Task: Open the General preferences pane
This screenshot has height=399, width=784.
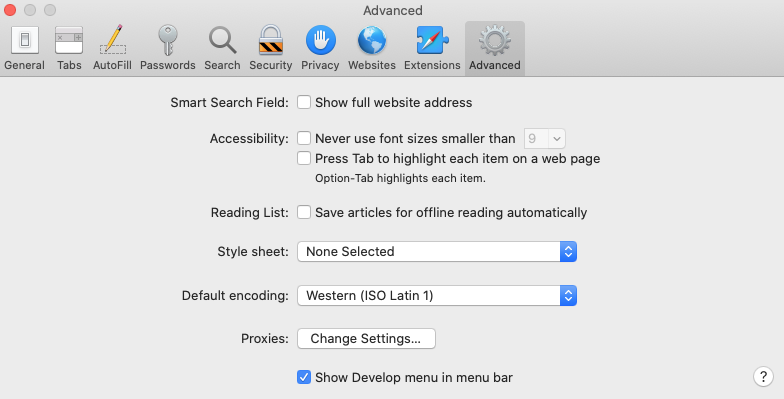Action: 24,48
